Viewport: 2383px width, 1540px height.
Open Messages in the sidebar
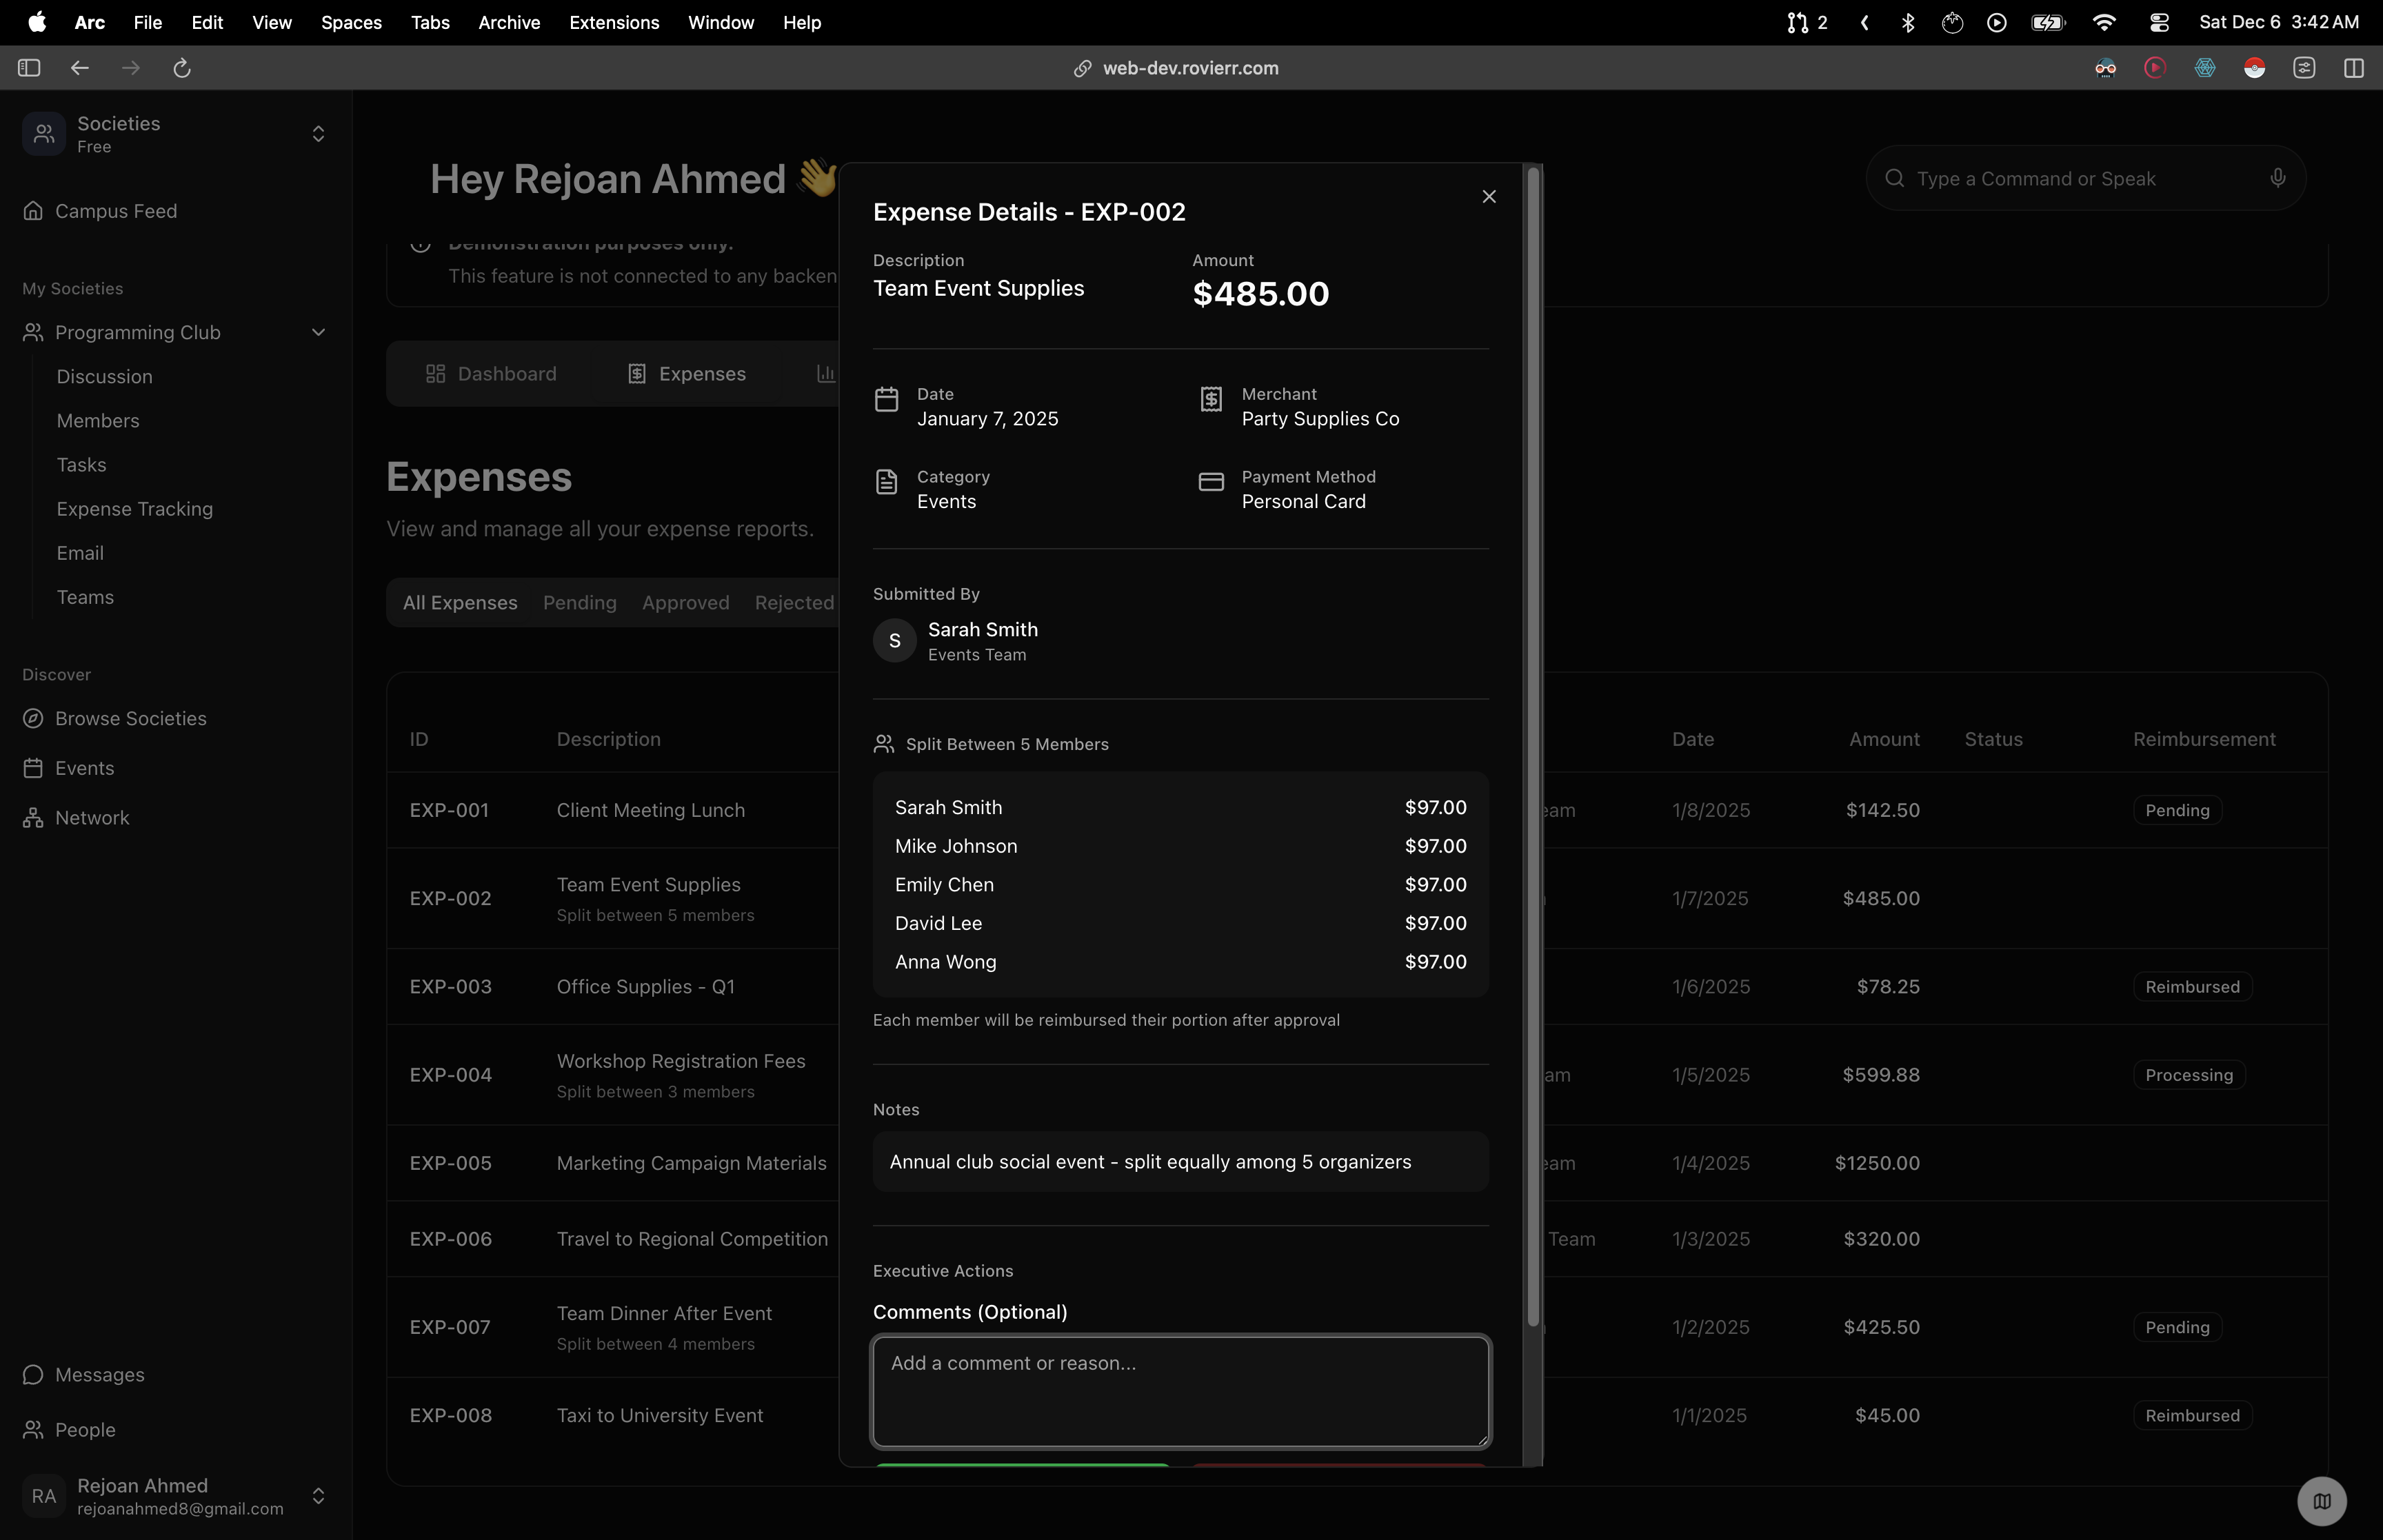99,1375
